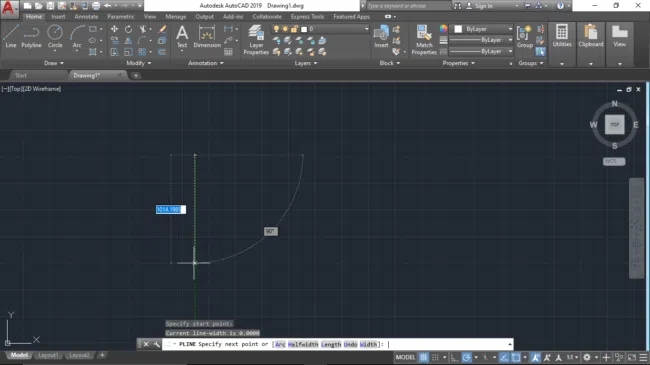650x365 pixels.
Task: Open the Utilities panel
Action: tap(562, 44)
